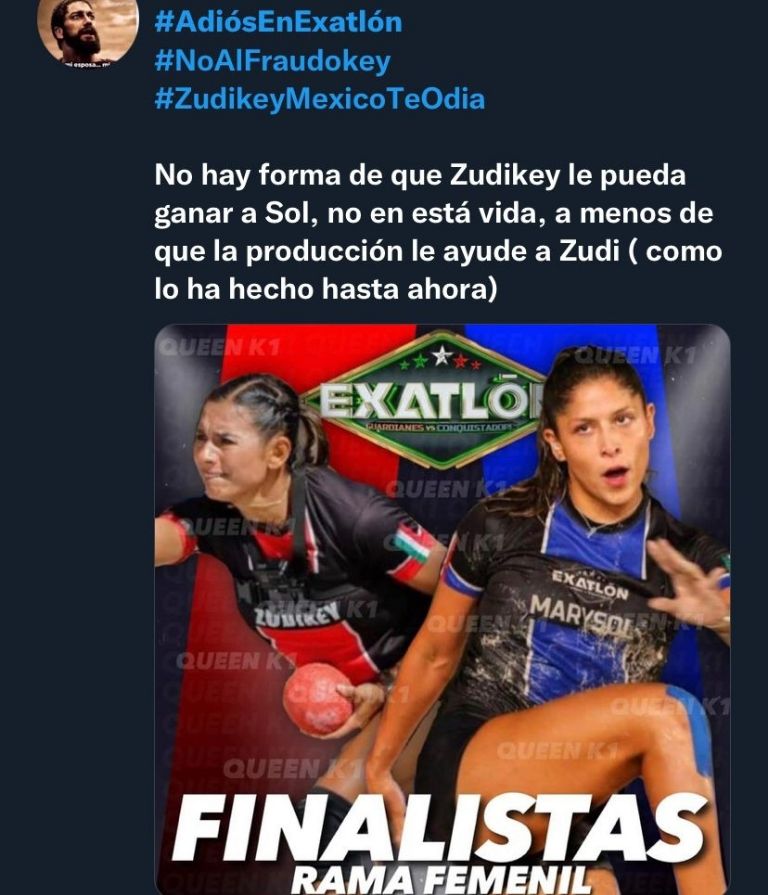
Task: Click the ZUDIKEY name on the red jersey
Action: click(297, 616)
